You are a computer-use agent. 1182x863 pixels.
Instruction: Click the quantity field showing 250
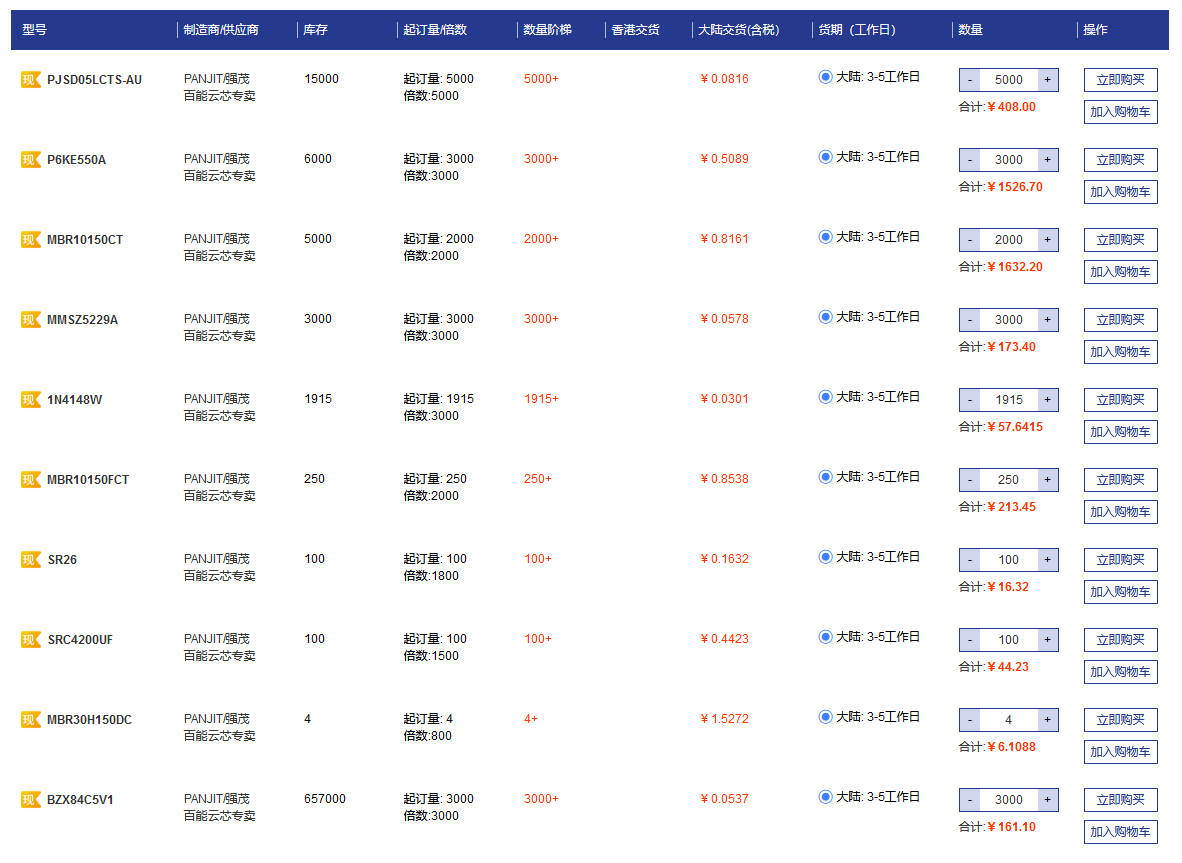pyautogui.click(x=1009, y=479)
